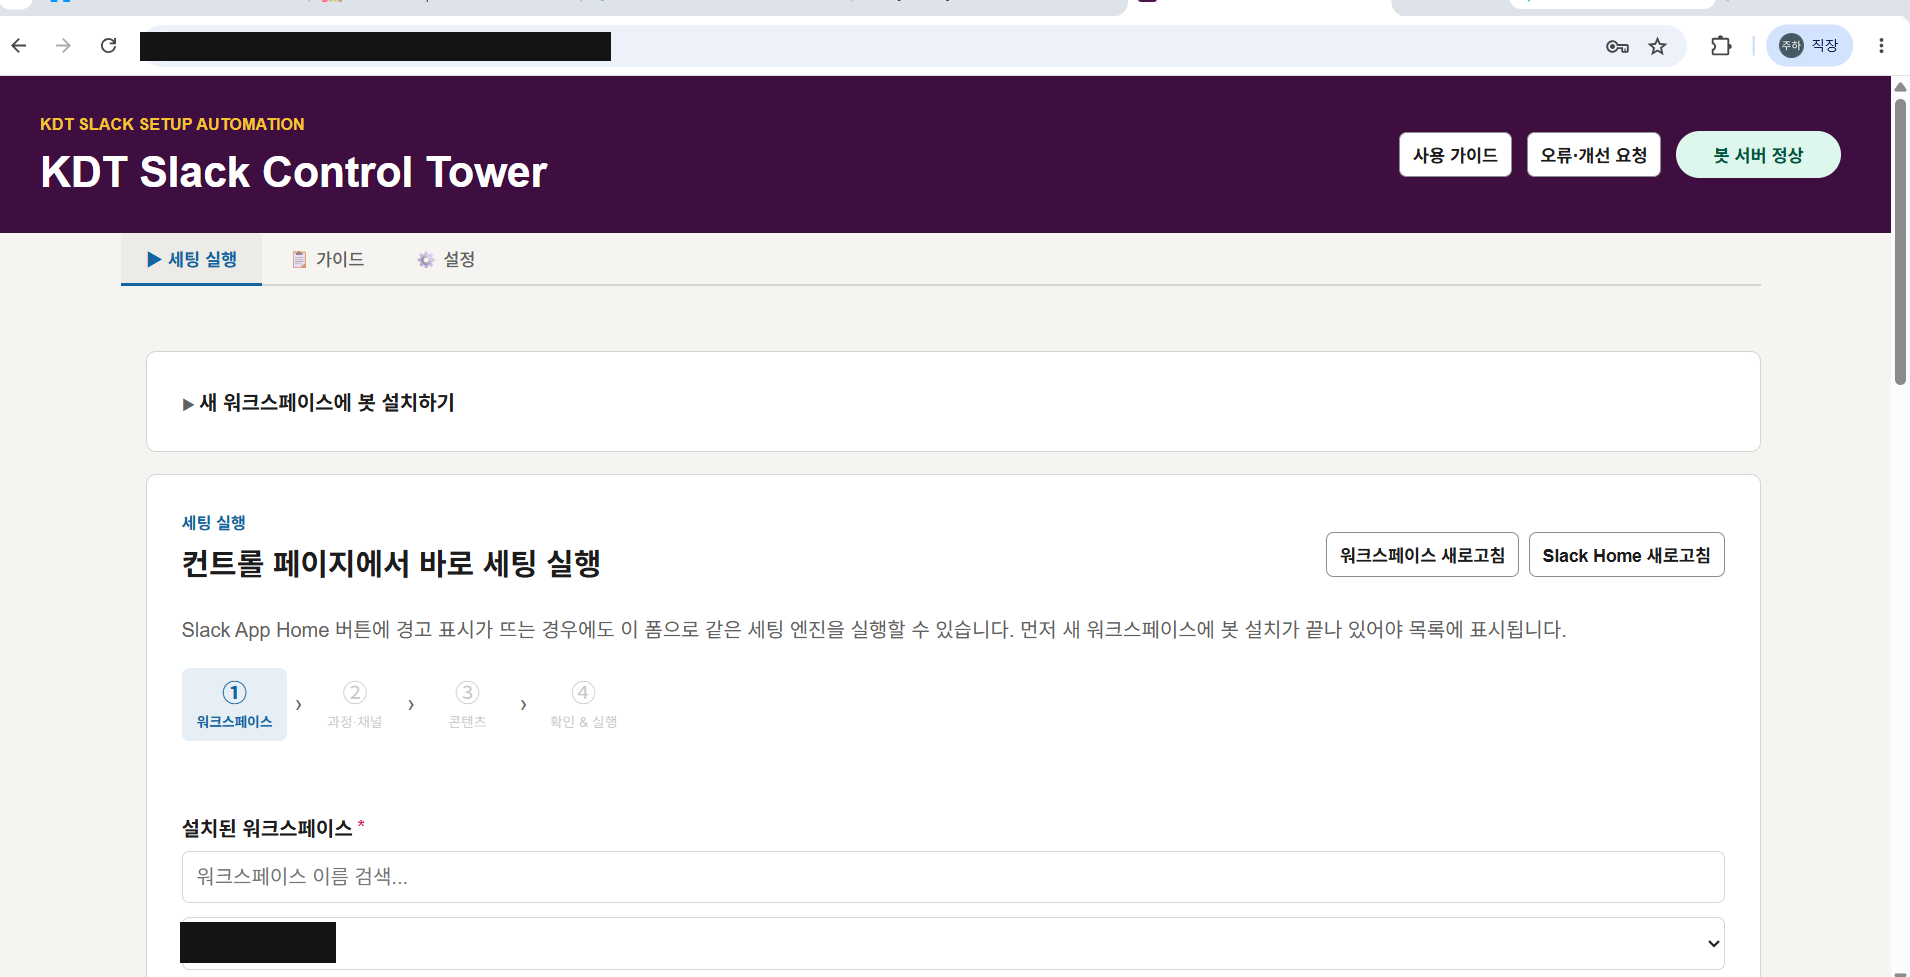1910x977 pixels.
Task: Go back to the previous page
Action: click(19, 46)
